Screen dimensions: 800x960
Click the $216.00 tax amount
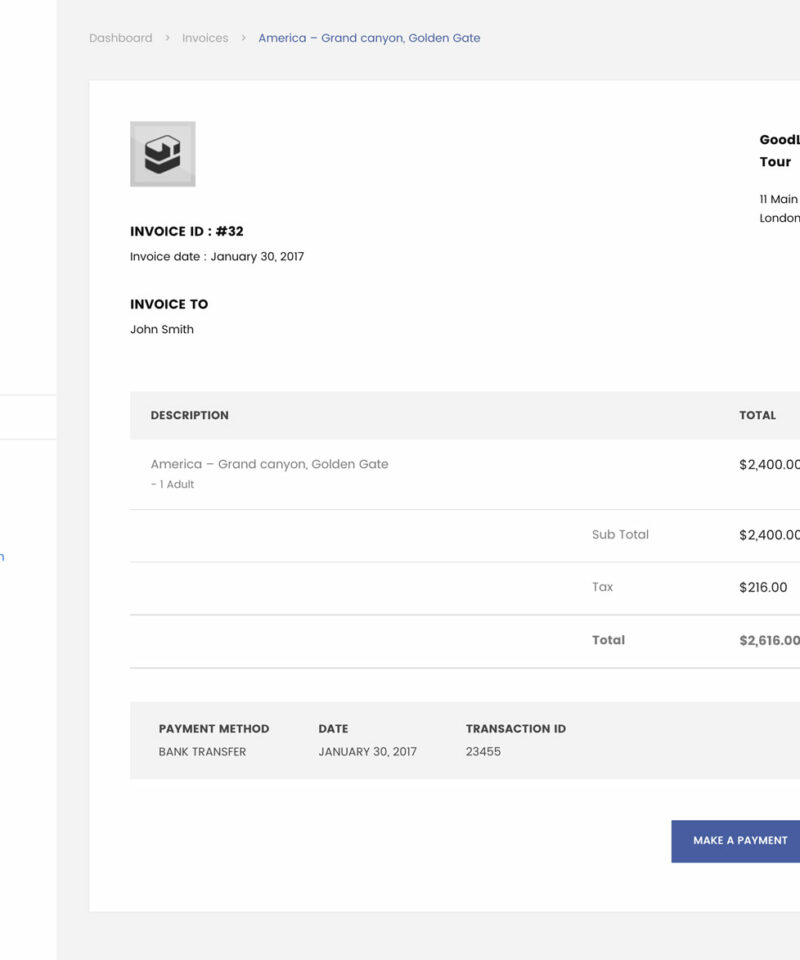point(763,588)
